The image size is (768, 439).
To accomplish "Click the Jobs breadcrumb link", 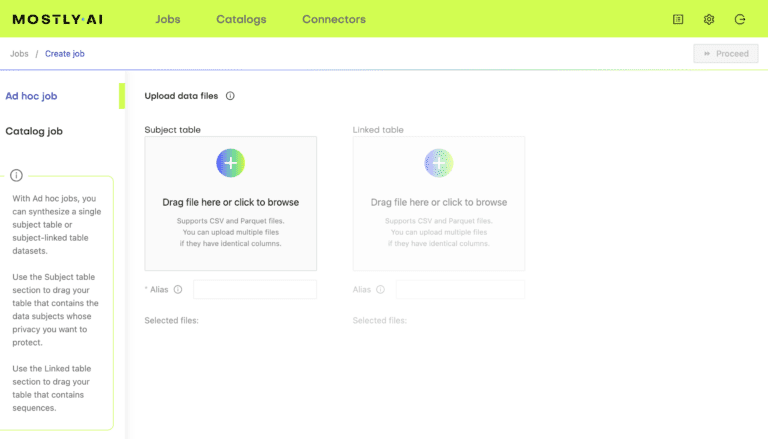I will [19, 54].
